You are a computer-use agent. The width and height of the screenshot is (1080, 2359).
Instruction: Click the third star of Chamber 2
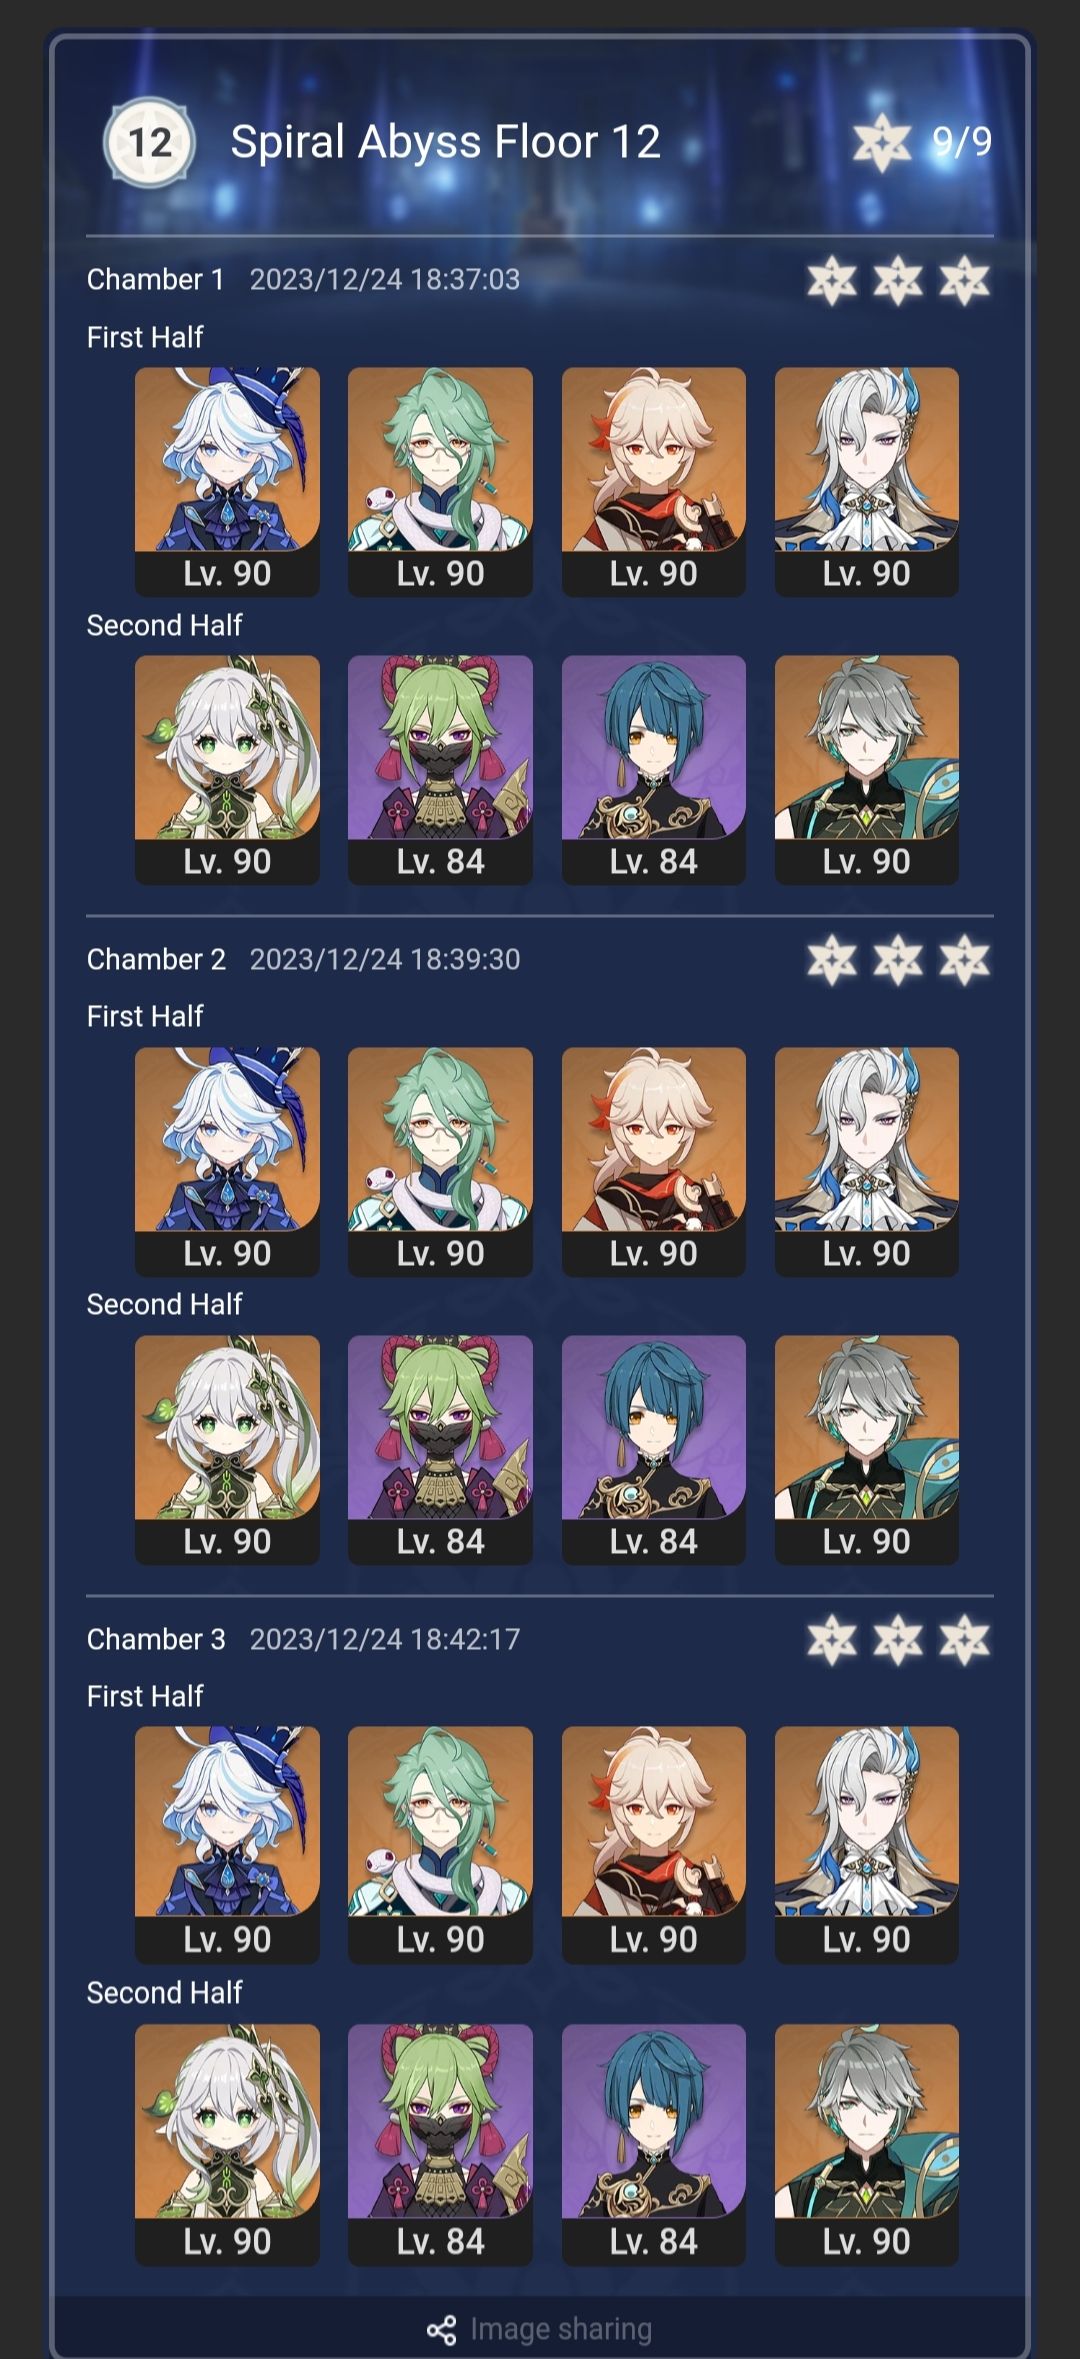pos(964,960)
